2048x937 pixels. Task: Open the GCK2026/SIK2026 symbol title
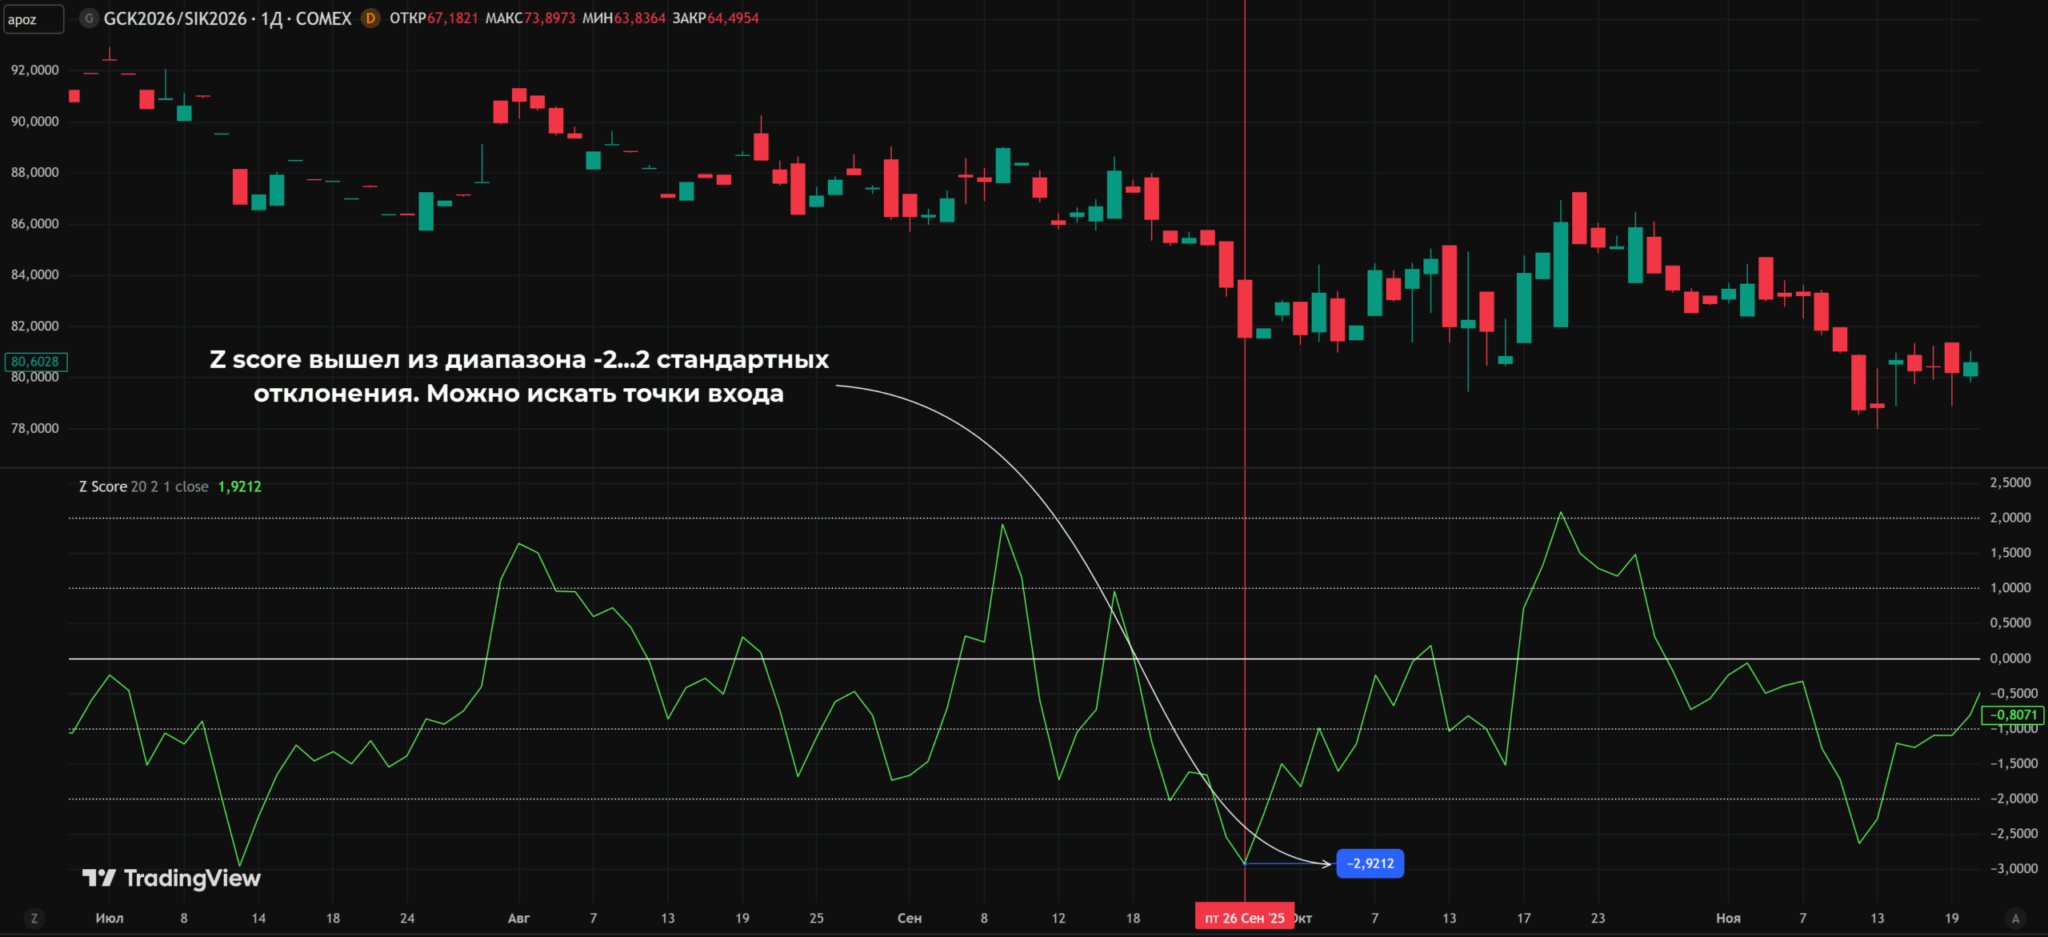(227, 18)
